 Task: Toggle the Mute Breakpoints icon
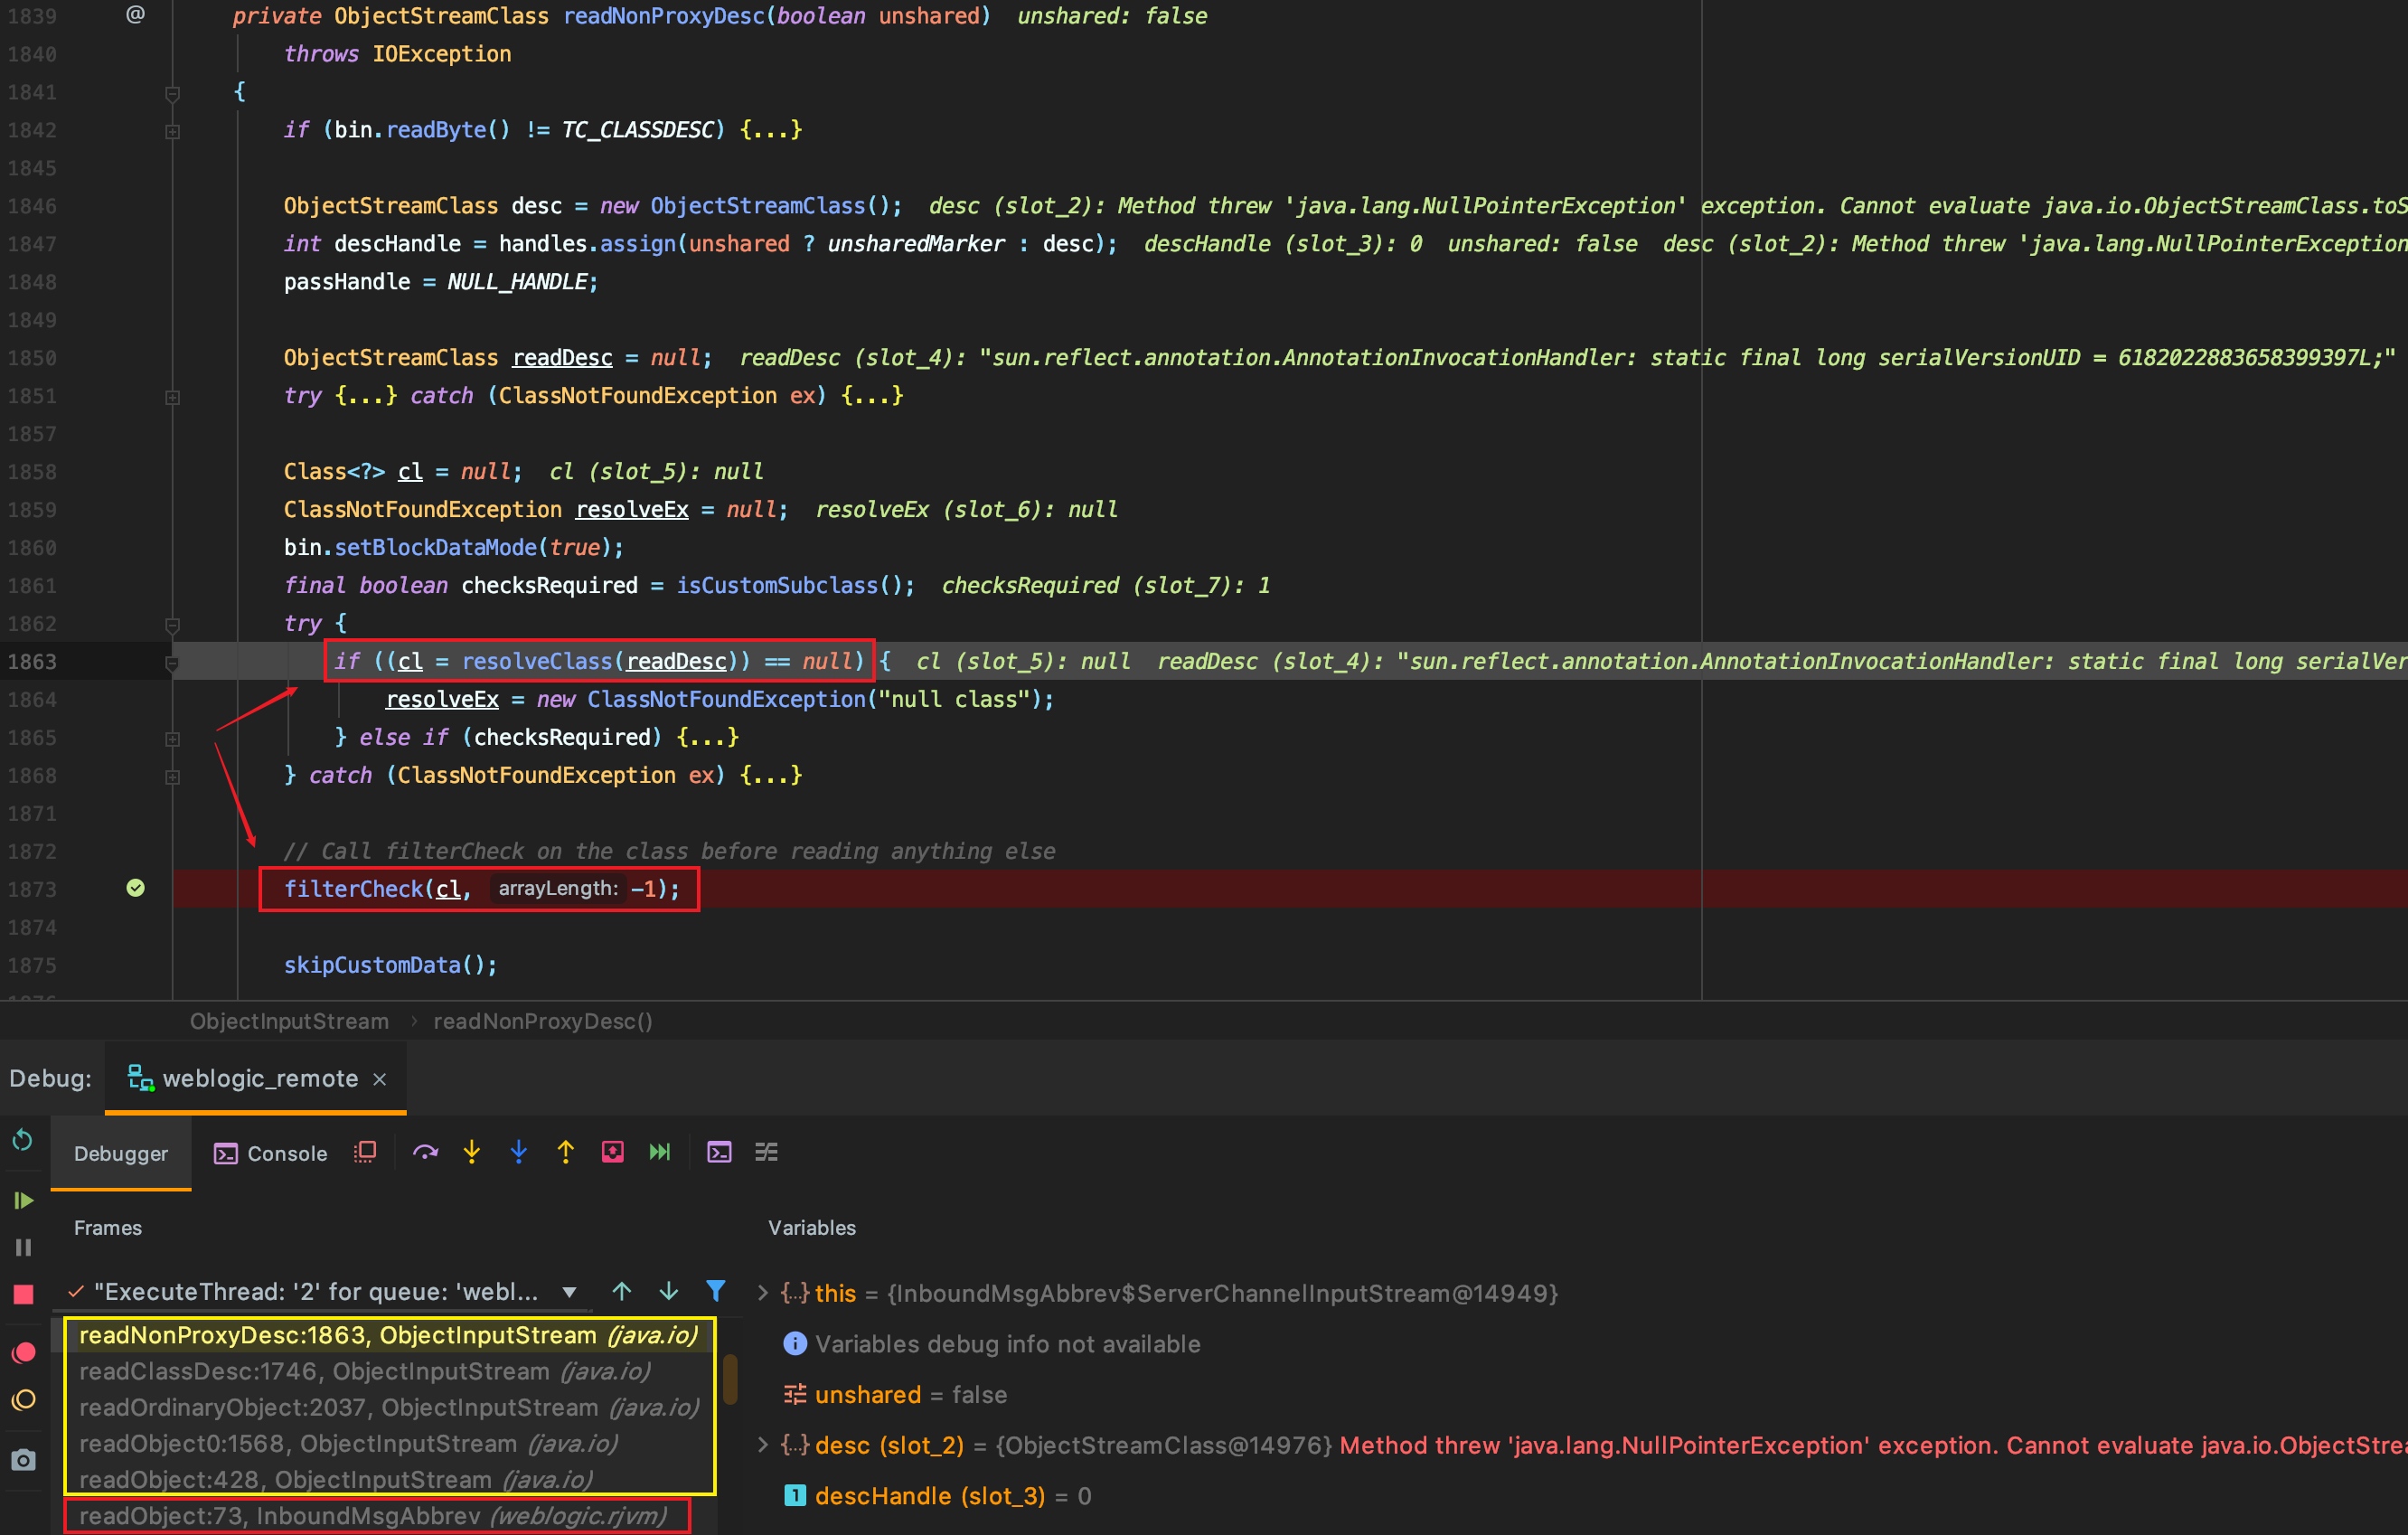pyautogui.click(x=23, y=1400)
